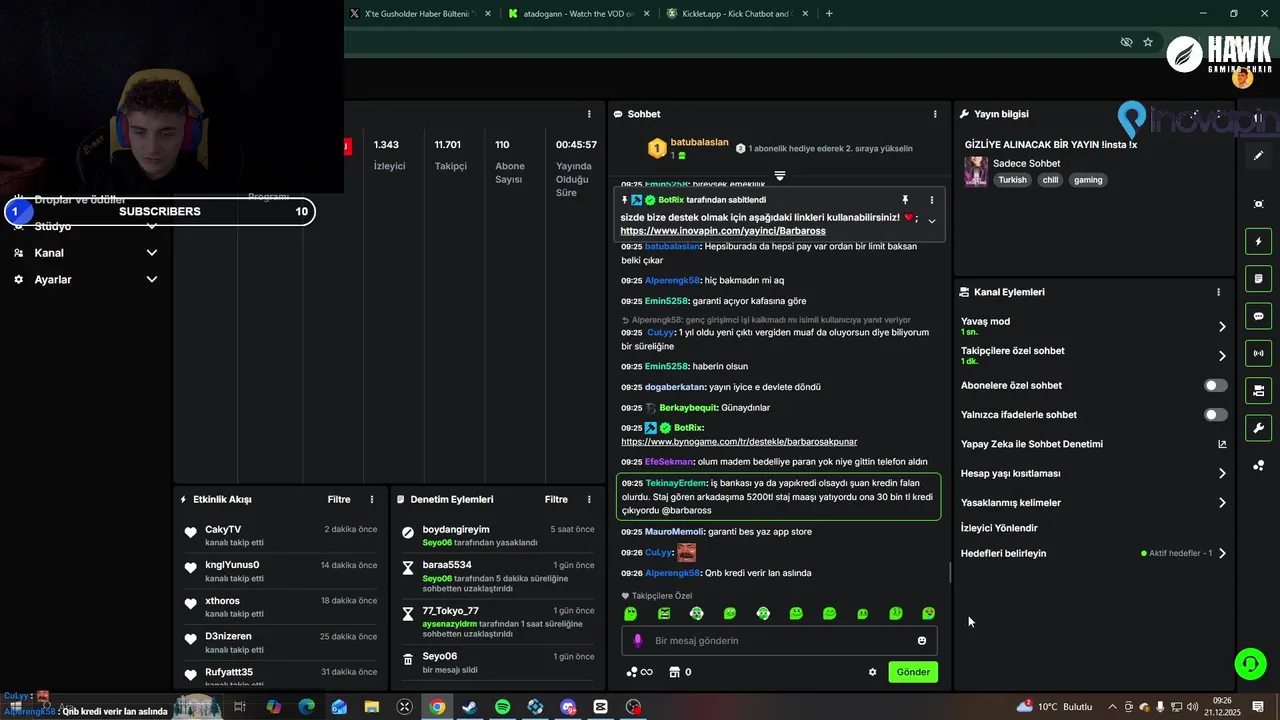Open Yapay Zeka ile Sohbet Denetimi external link
Image resolution: width=1280 pixels, height=720 pixels.
pos(1222,444)
